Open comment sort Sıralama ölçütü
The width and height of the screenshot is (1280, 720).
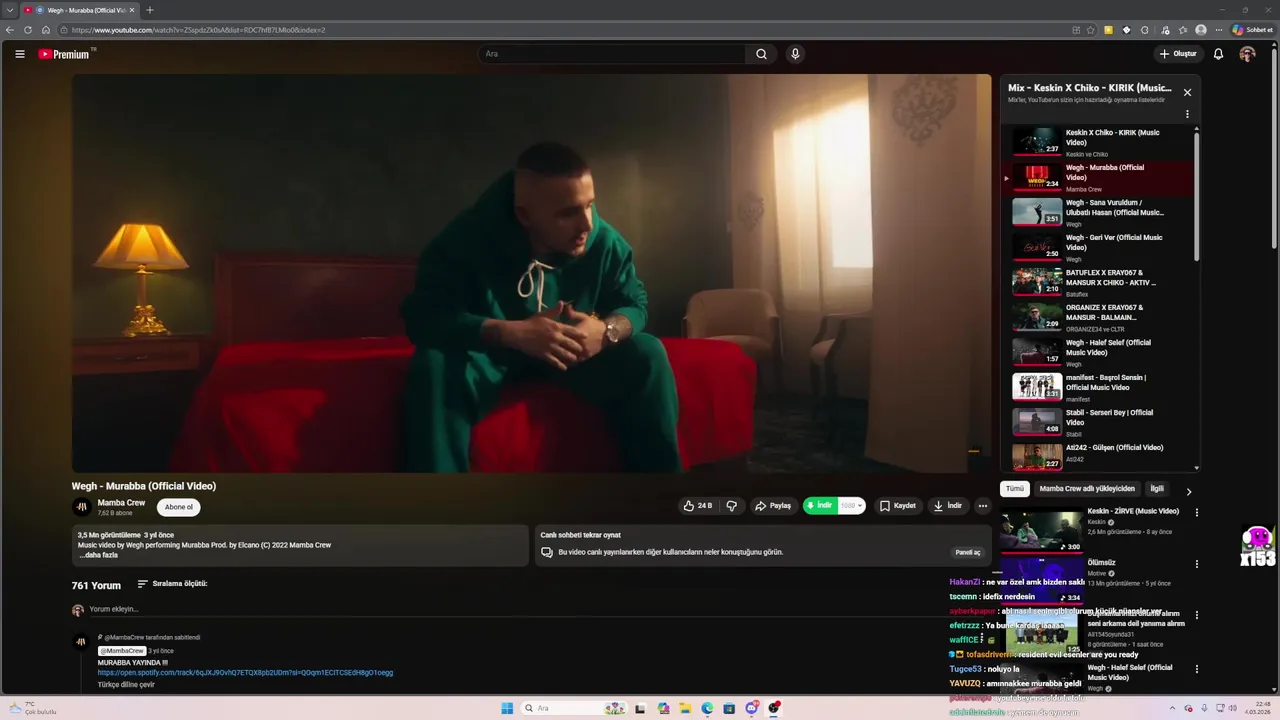coord(172,584)
